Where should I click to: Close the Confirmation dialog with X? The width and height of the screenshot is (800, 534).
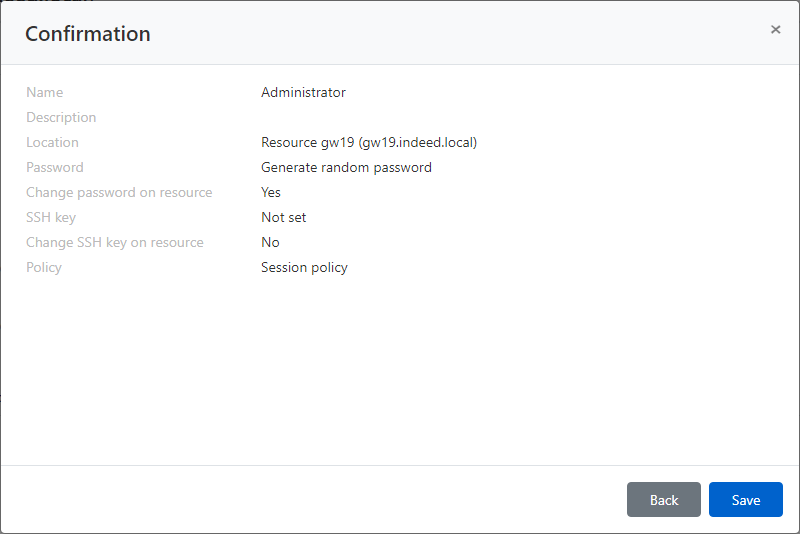point(775,30)
